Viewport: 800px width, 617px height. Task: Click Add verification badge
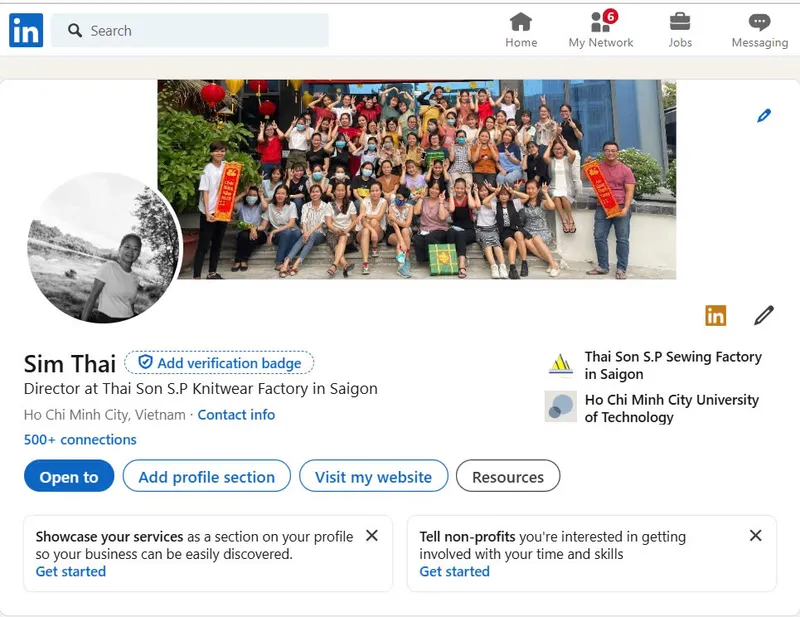[x=219, y=363]
